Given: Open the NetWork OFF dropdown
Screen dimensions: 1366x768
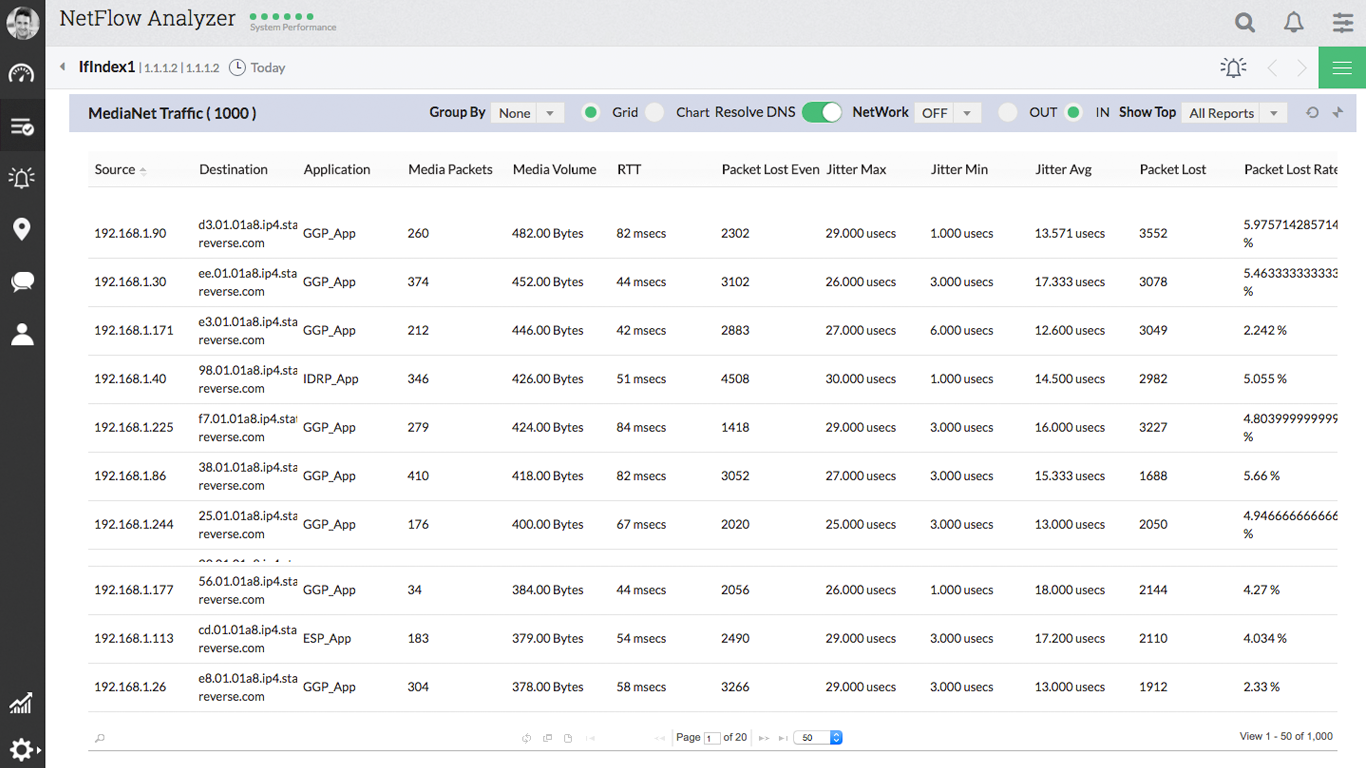Looking at the screenshot, I should coord(948,113).
